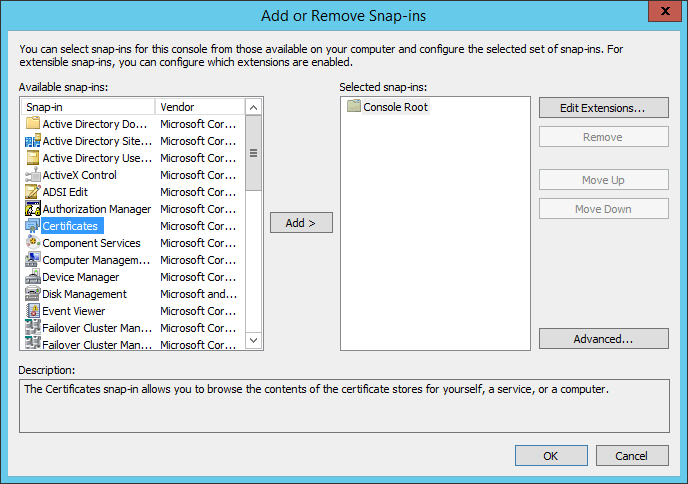
Task: Open the Edit Extensions dialog
Action: coord(603,107)
